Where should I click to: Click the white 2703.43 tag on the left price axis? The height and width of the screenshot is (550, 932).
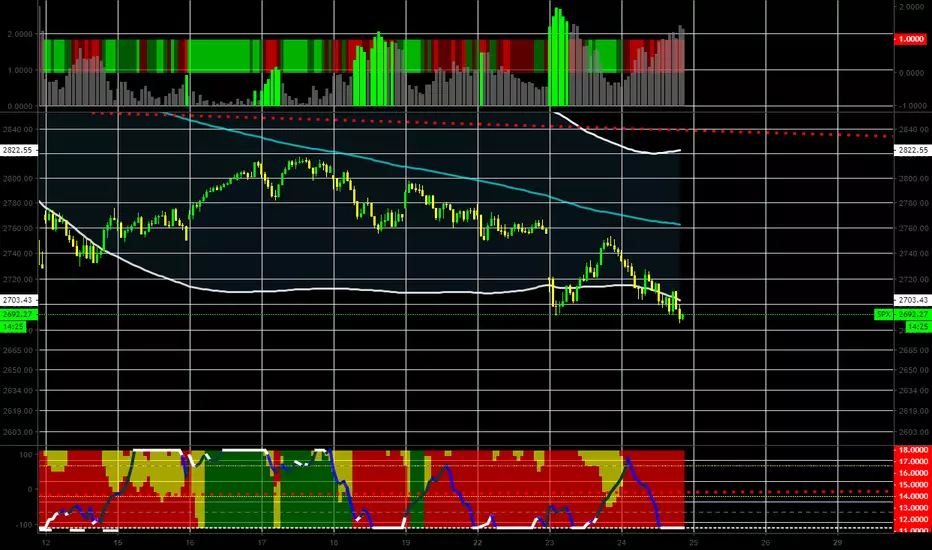coord(18,300)
